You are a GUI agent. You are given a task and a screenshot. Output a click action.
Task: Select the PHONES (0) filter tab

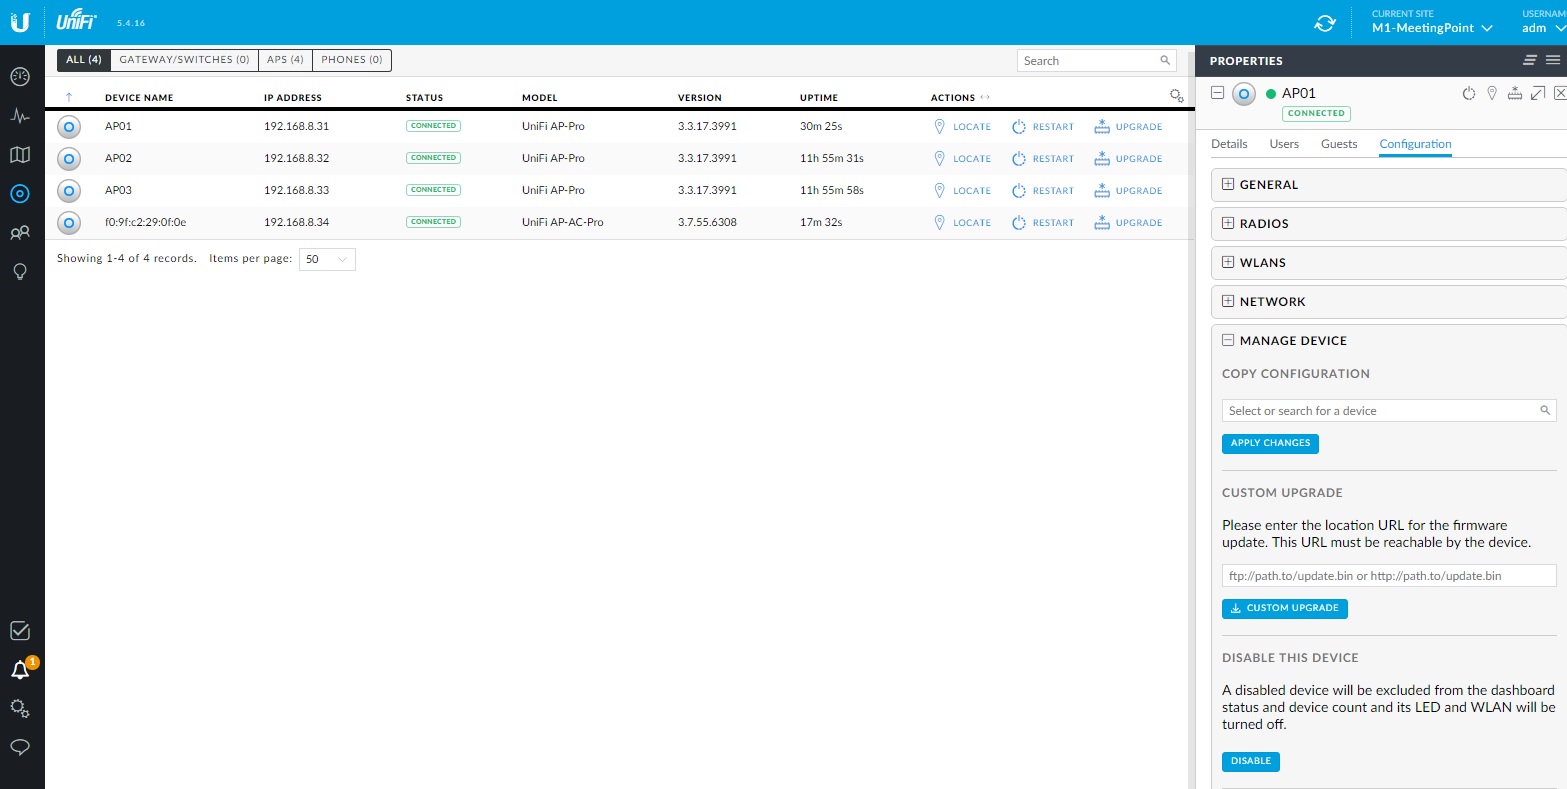[x=352, y=60]
